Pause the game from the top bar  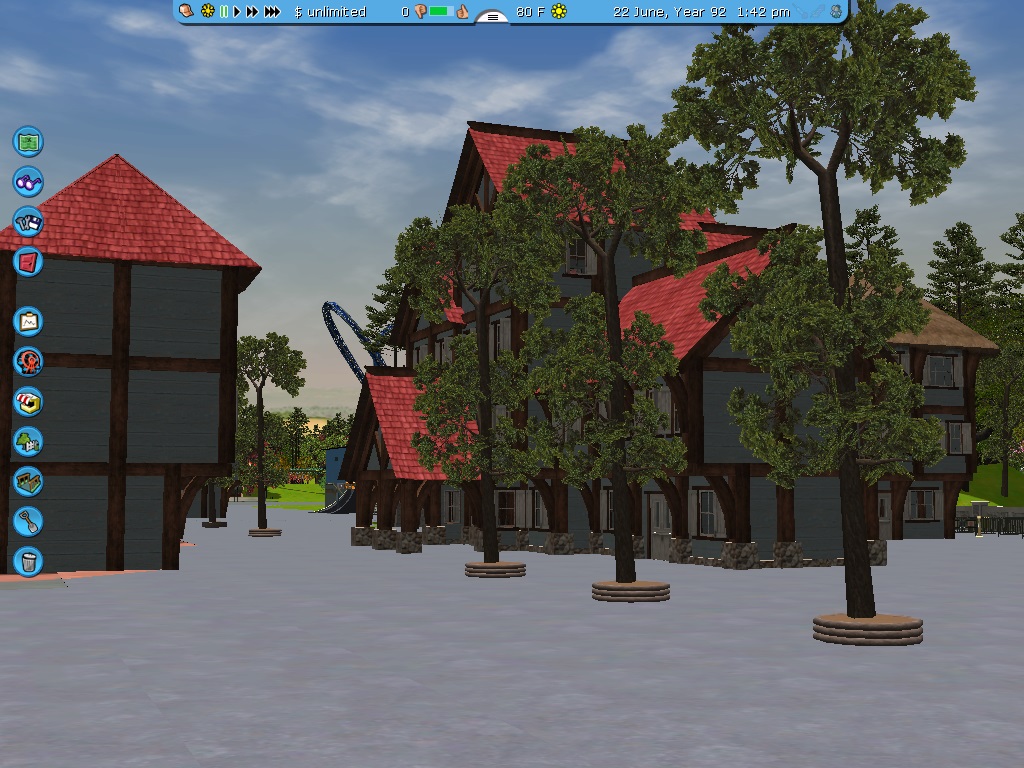pos(224,12)
